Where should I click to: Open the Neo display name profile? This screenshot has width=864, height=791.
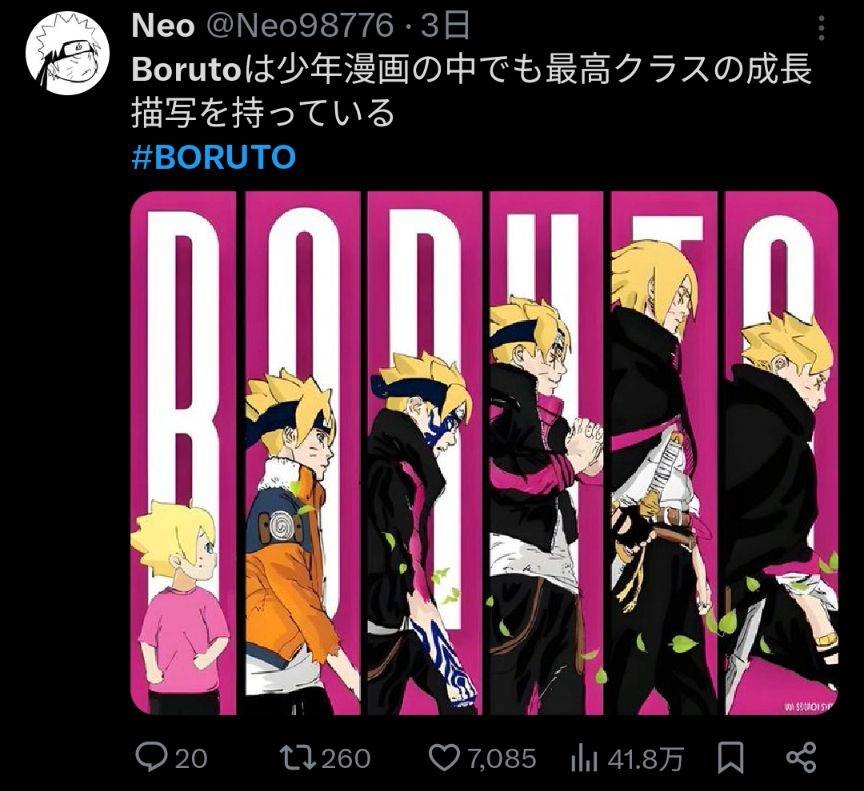coord(163,26)
